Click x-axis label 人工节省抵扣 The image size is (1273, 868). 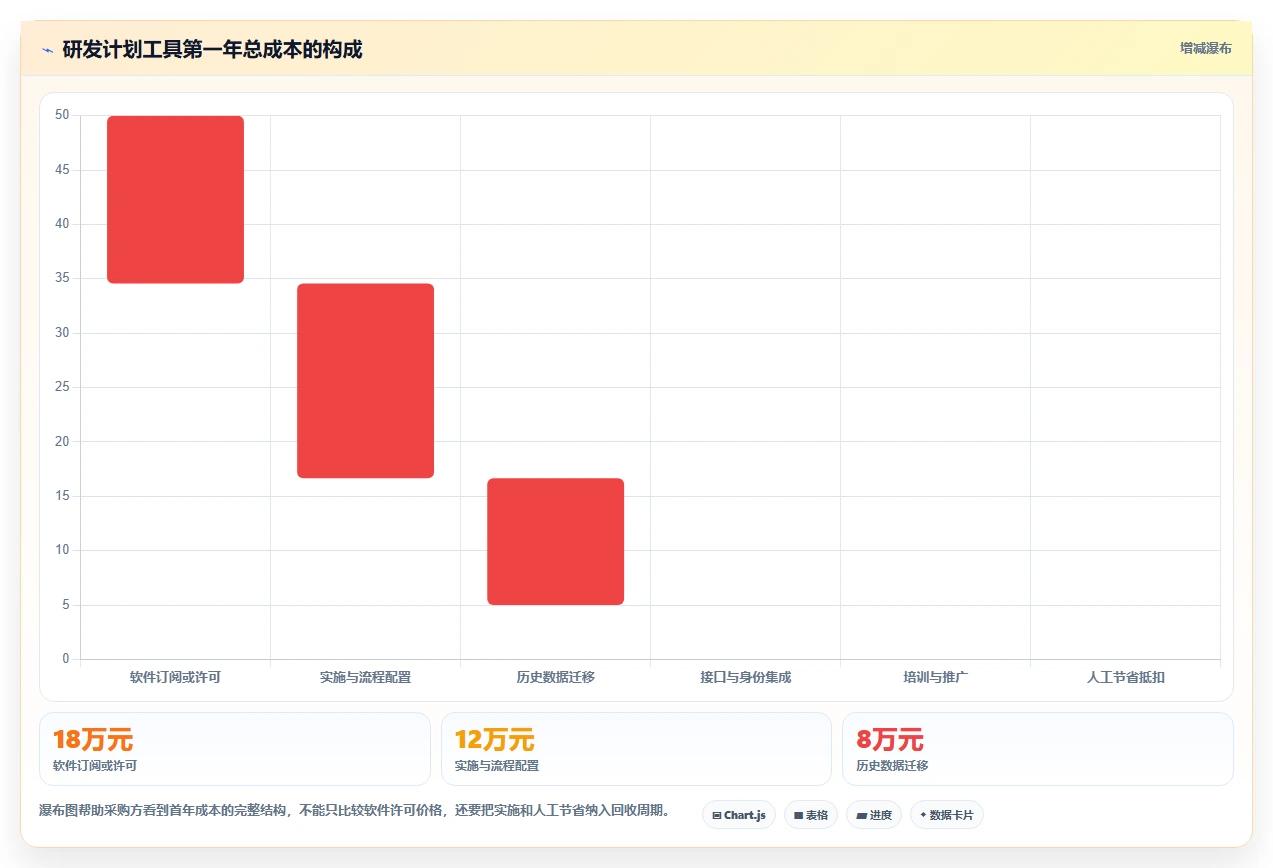click(1125, 677)
